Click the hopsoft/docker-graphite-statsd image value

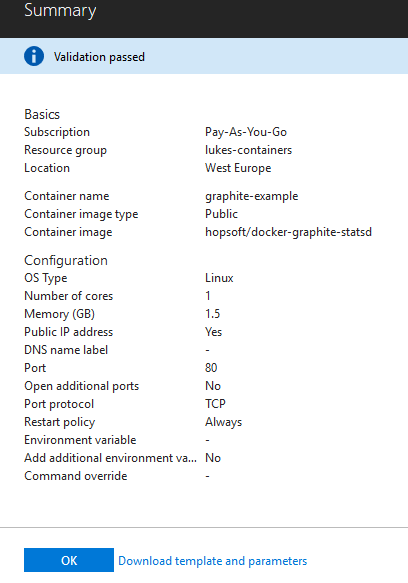[288, 232]
